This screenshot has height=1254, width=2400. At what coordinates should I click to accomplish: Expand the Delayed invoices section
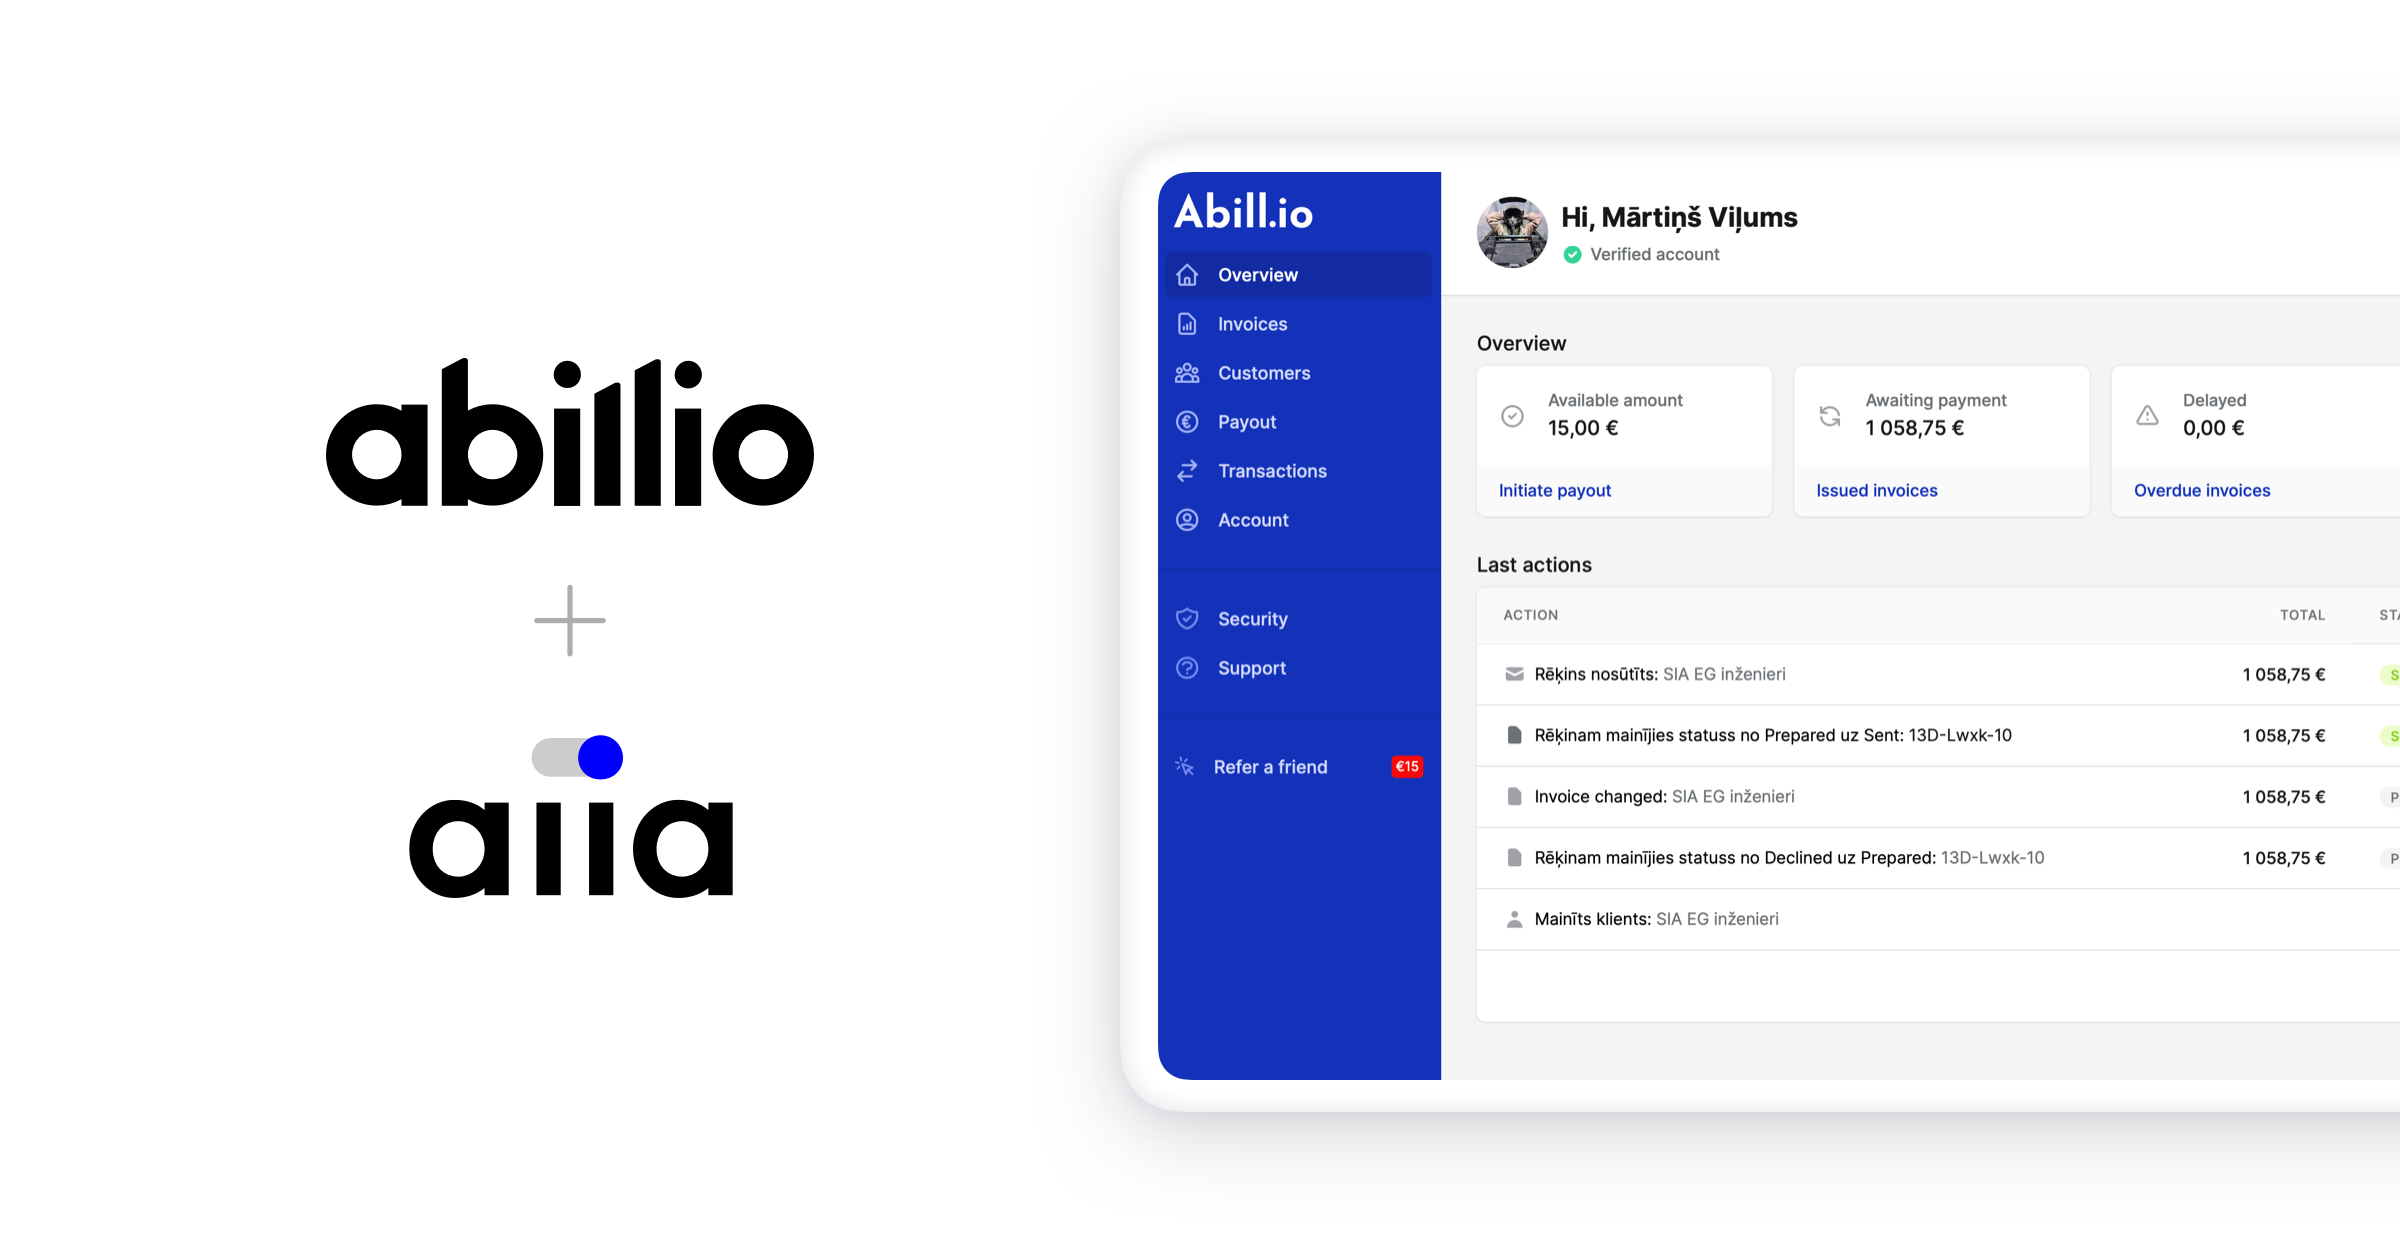(2203, 489)
